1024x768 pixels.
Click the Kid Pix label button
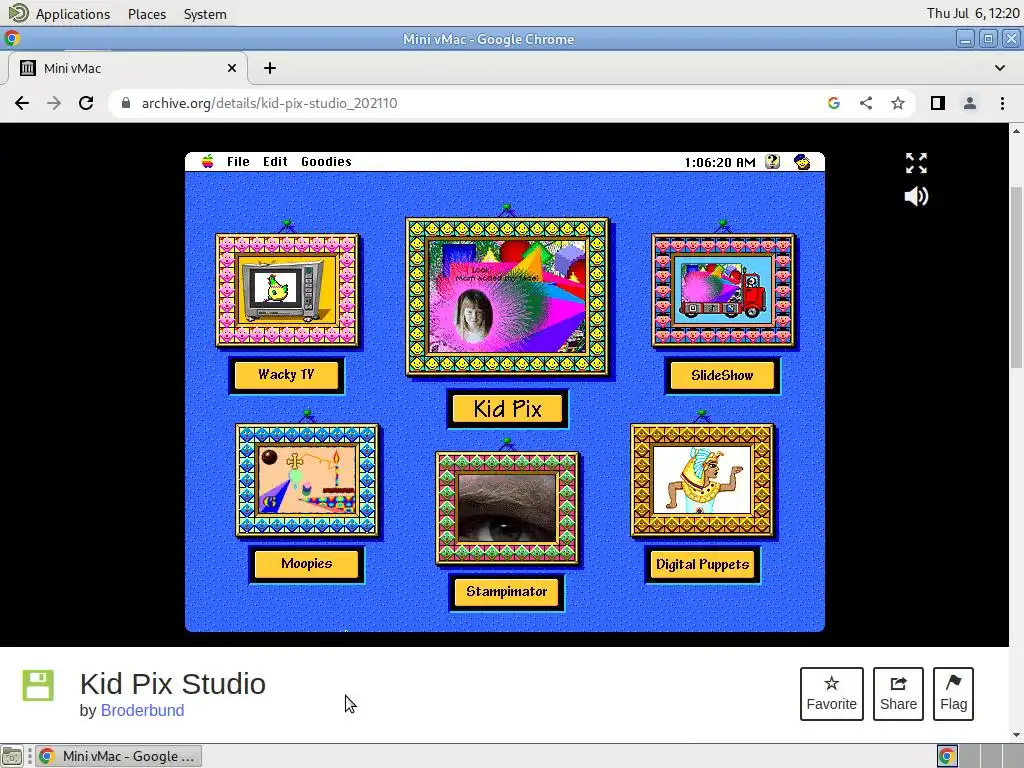tap(507, 409)
